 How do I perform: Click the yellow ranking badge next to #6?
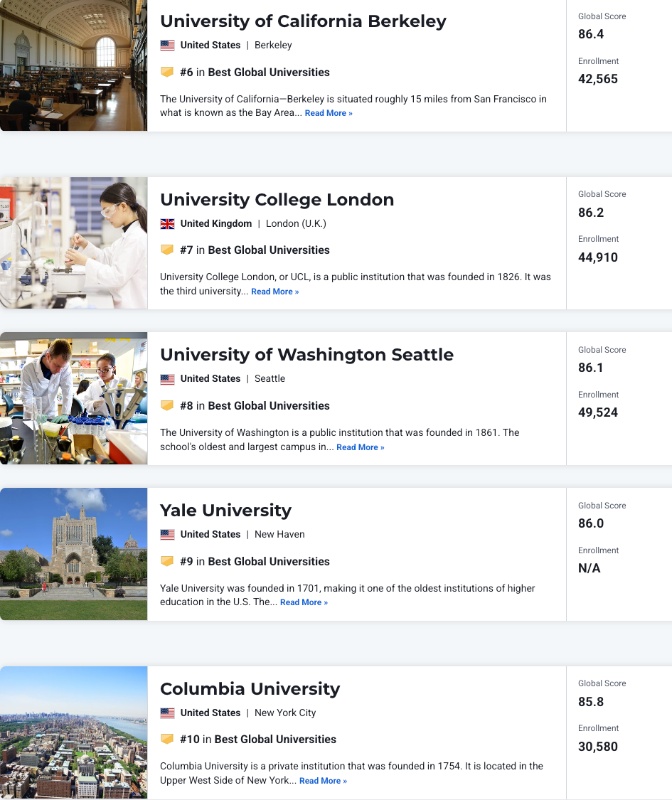[x=167, y=72]
